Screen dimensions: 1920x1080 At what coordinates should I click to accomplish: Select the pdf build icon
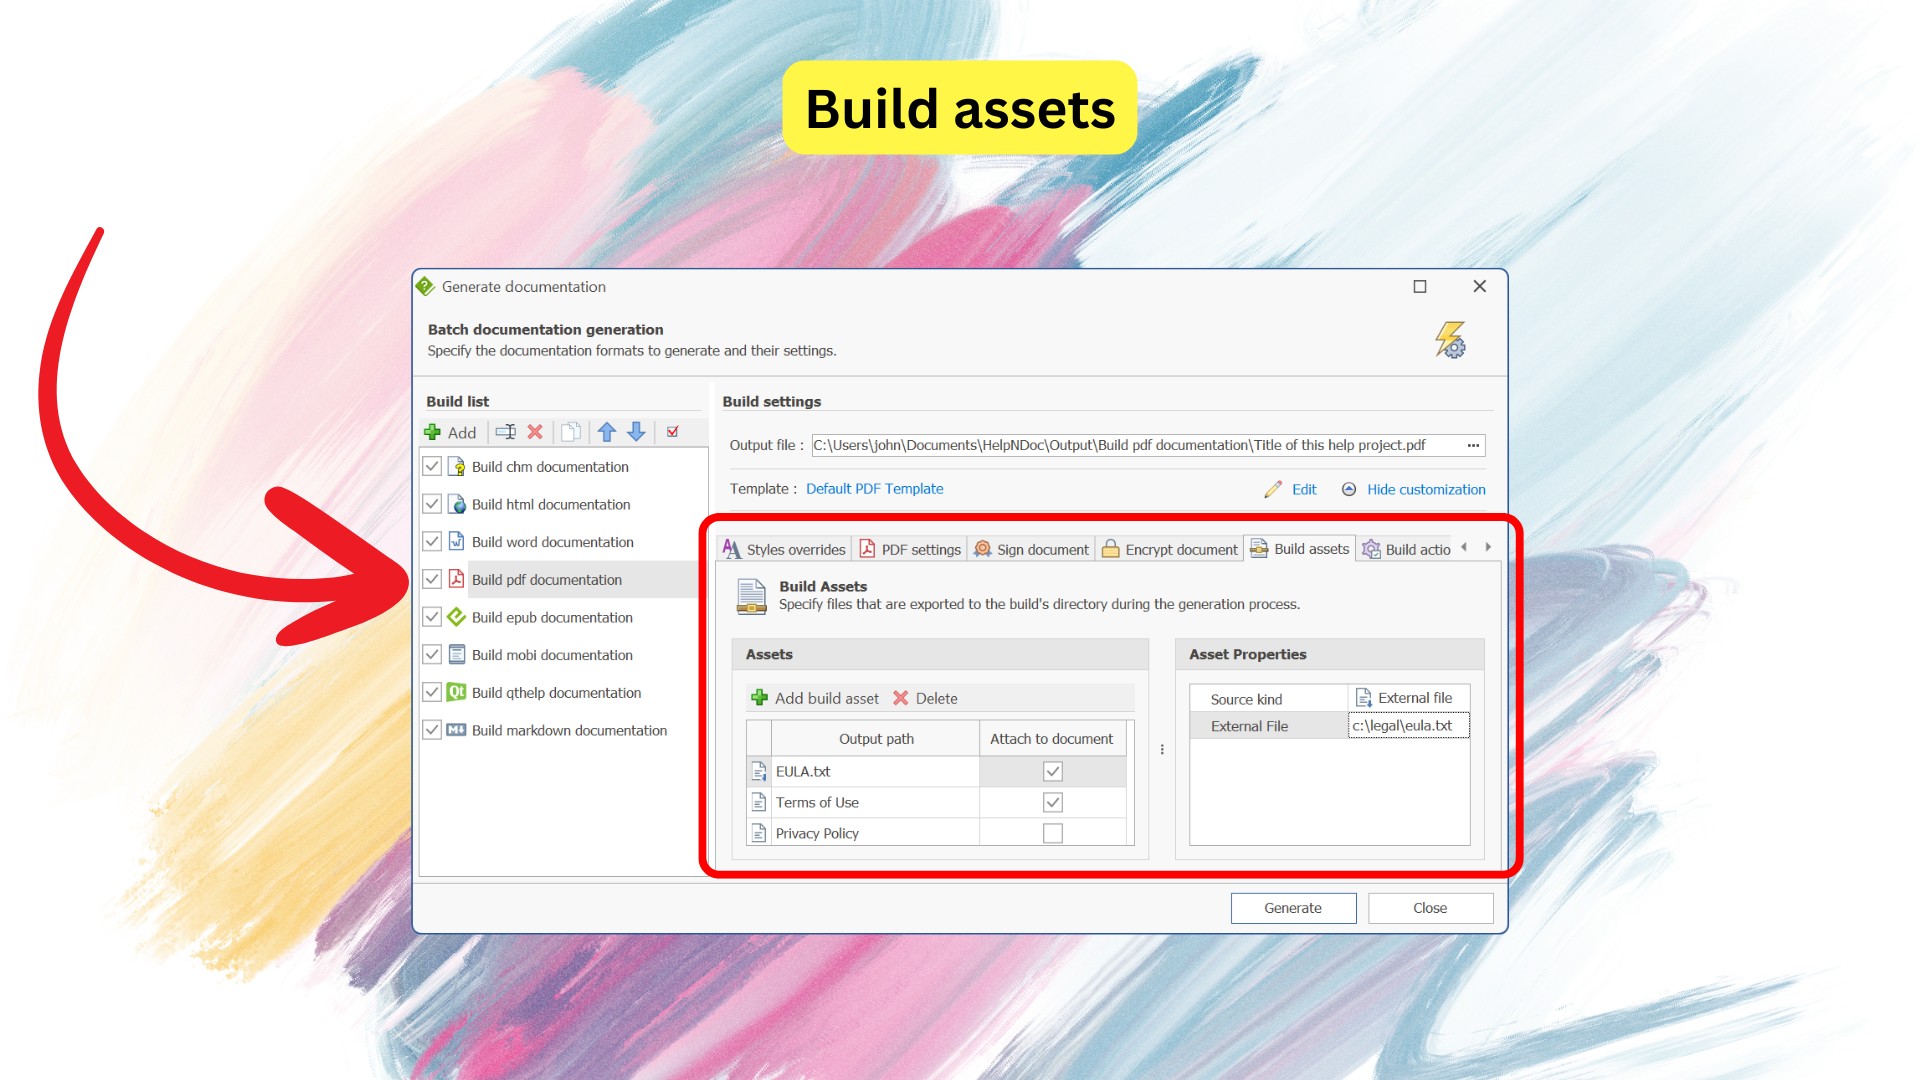point(457,579)
